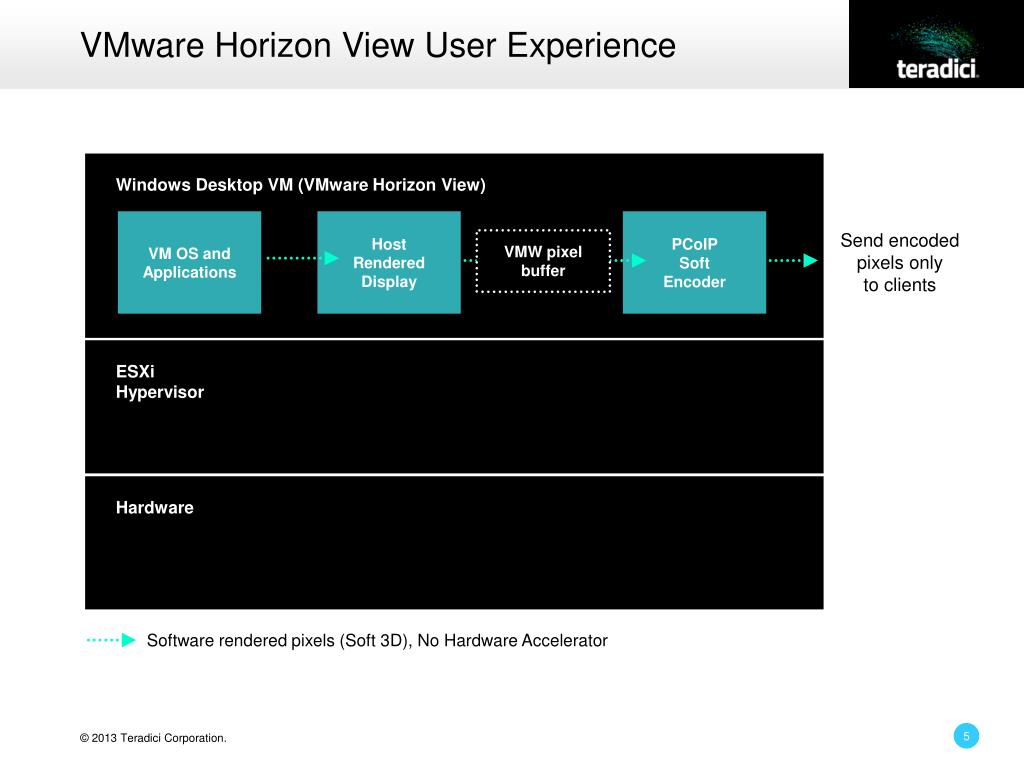Click the Hardware label

pos(154,507)
